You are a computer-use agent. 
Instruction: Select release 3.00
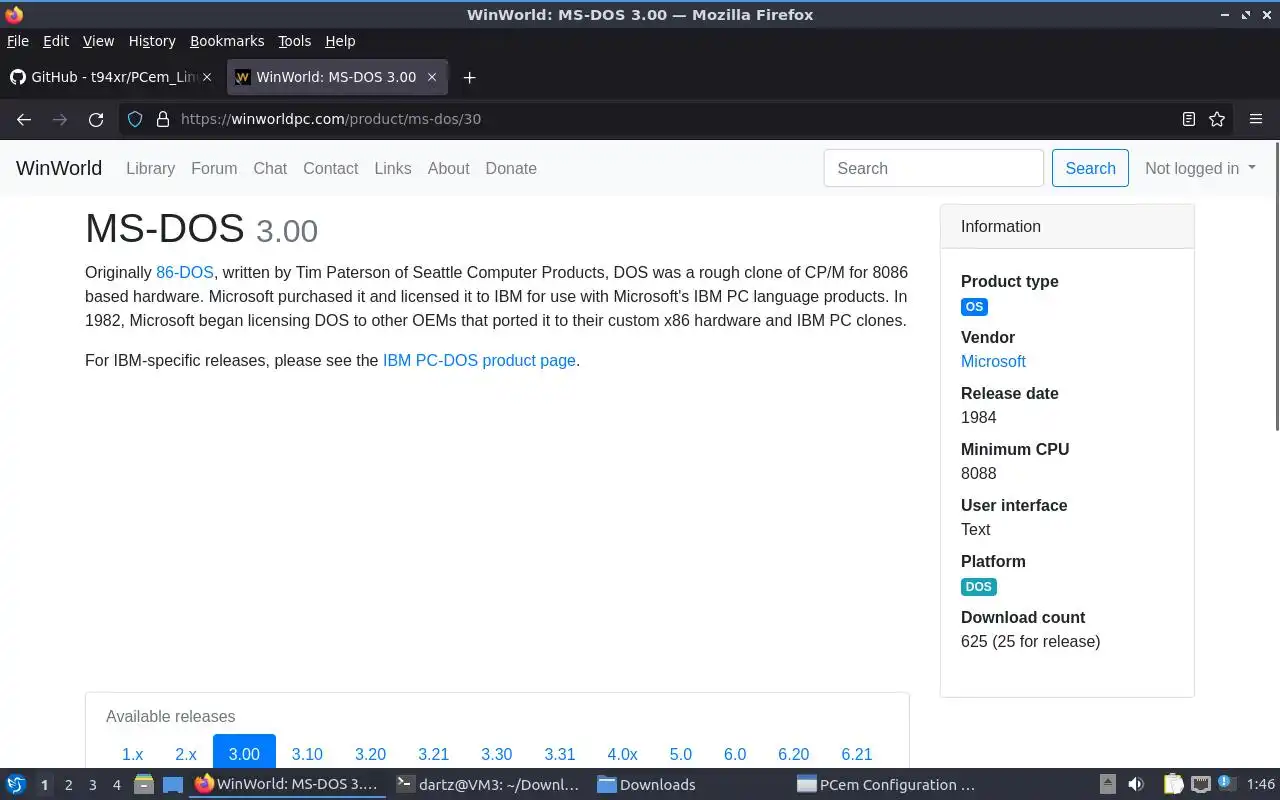point(244,754)
